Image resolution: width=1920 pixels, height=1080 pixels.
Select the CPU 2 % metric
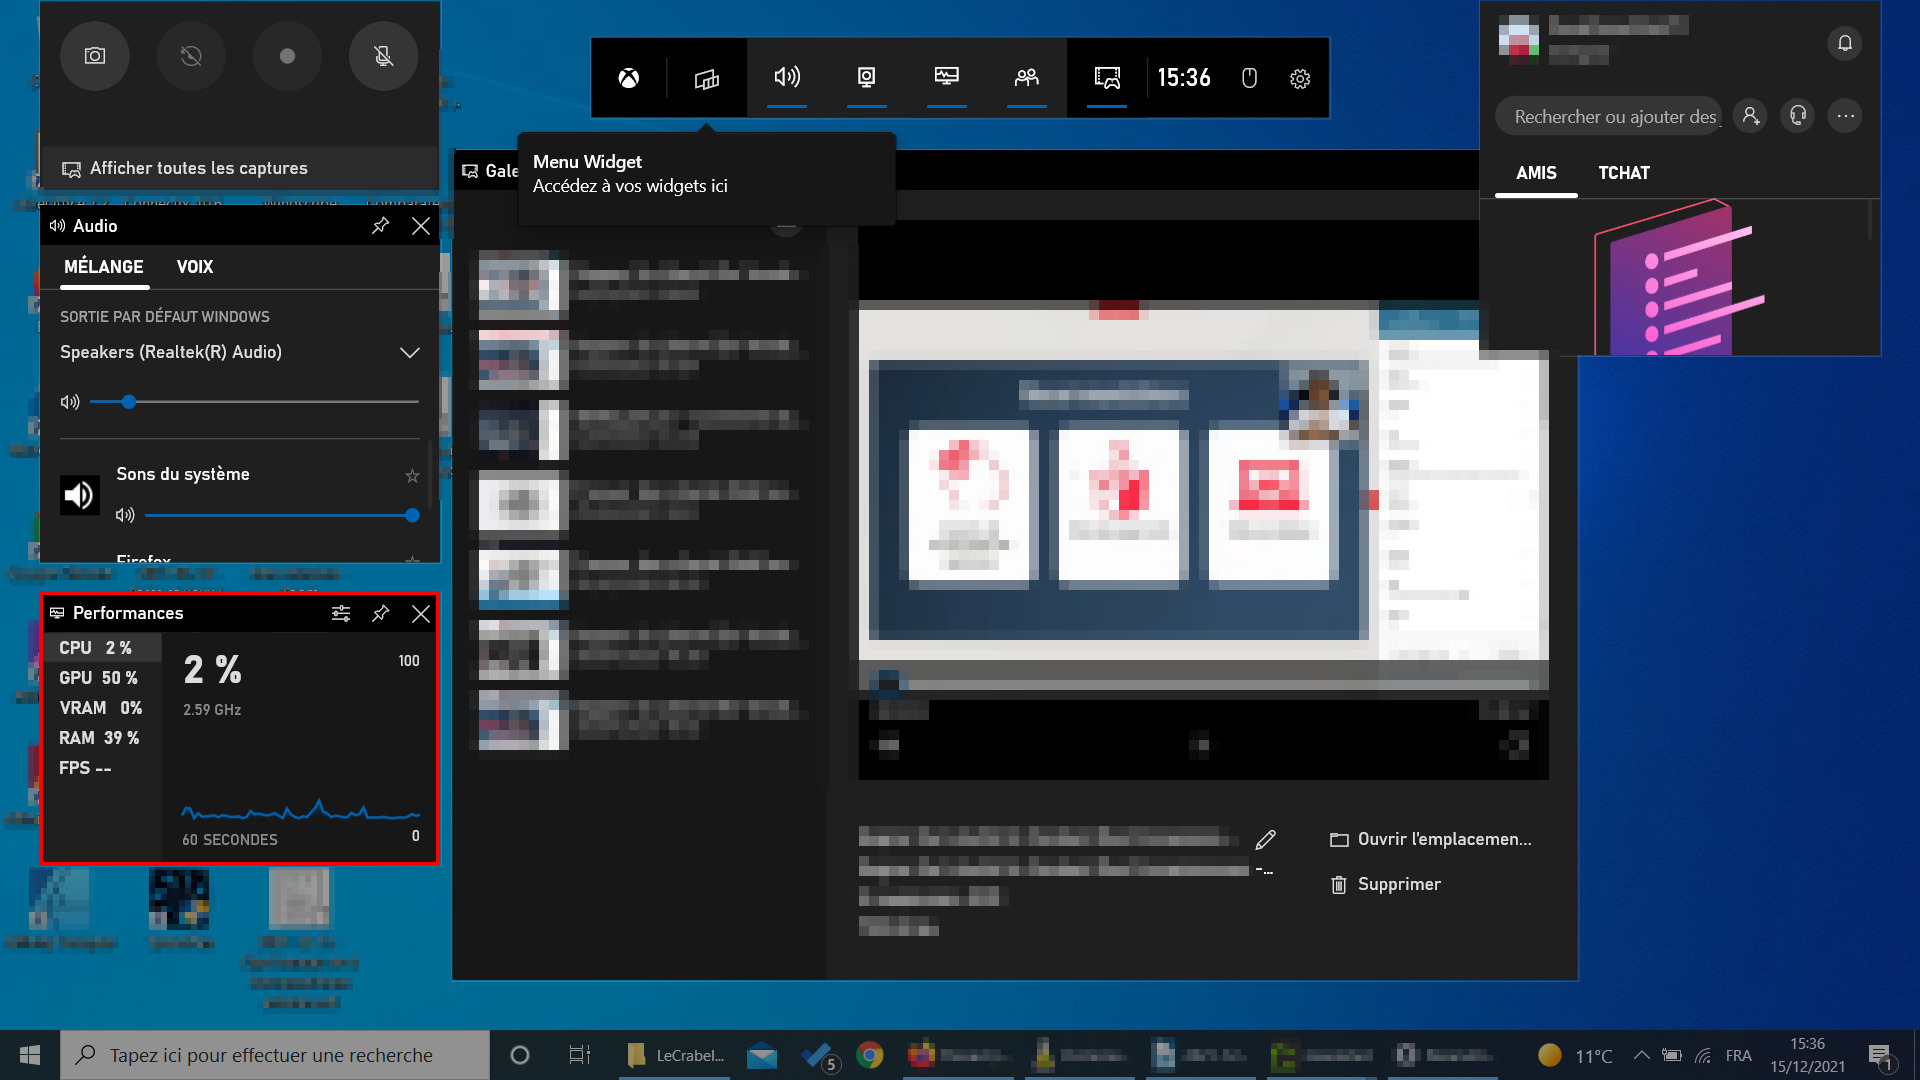103,648
